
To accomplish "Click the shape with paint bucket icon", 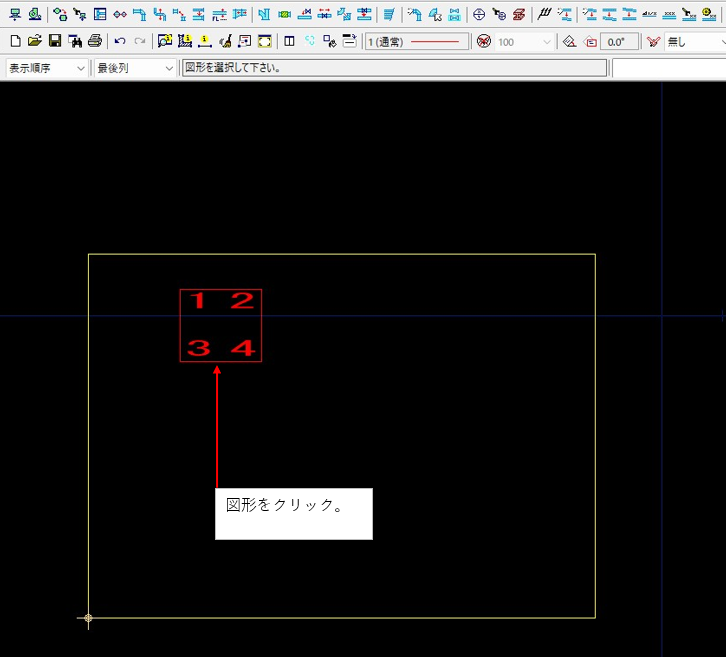I will [x=330, y=42].
